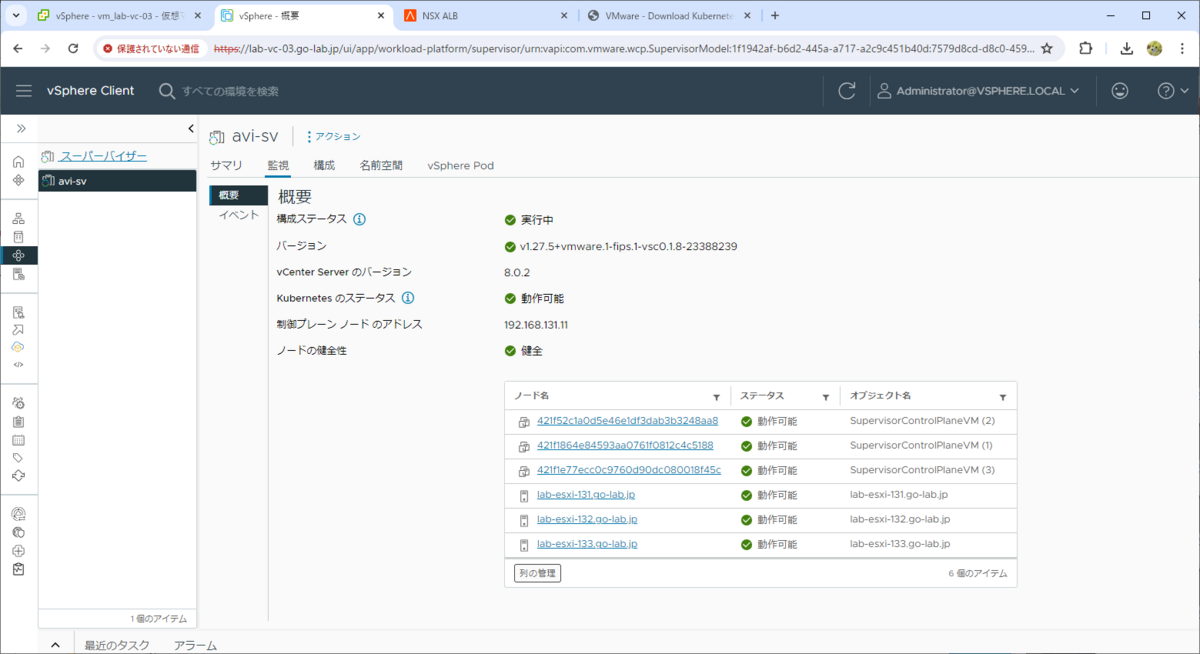Expand the left navigation rail with double chevron

20,129
